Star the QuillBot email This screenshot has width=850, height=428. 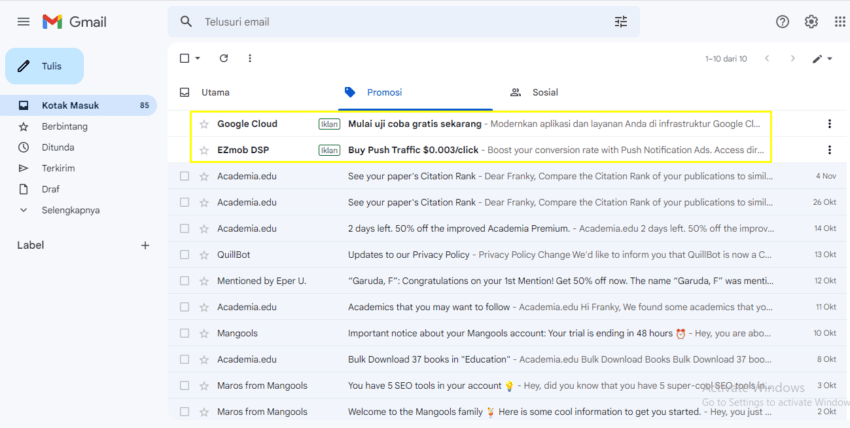point(204,255)
